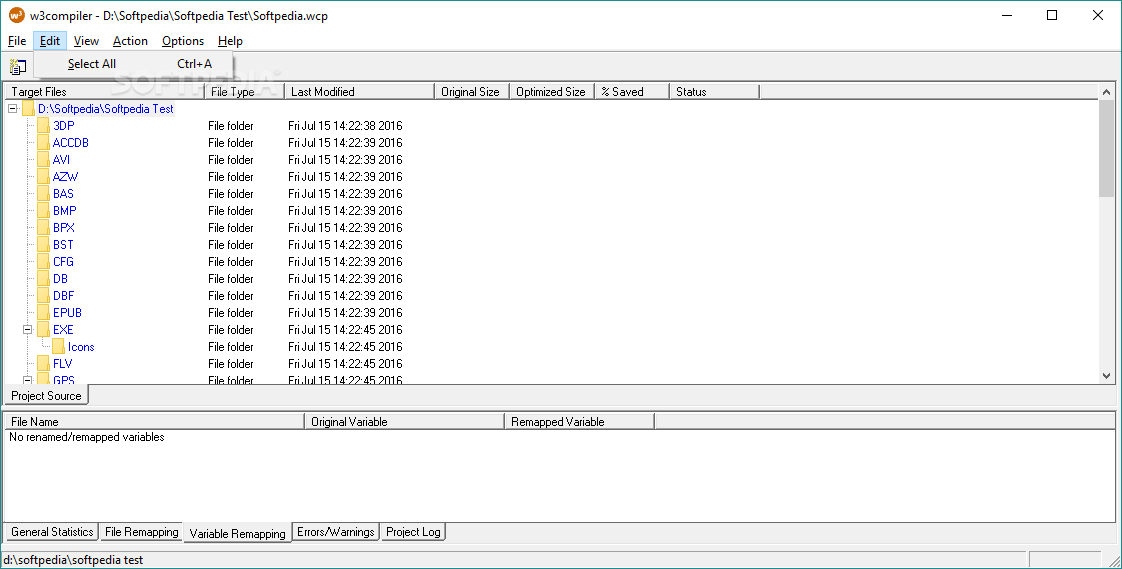1122x569 pixels.
Task: Open the Project Log tab
Action: (x=413, y=532)
